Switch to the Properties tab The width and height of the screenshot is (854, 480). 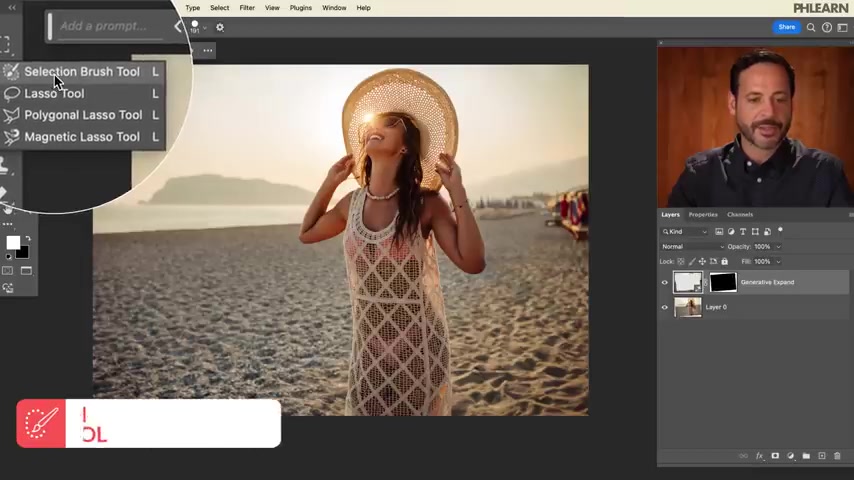click(x=703, y=215)
